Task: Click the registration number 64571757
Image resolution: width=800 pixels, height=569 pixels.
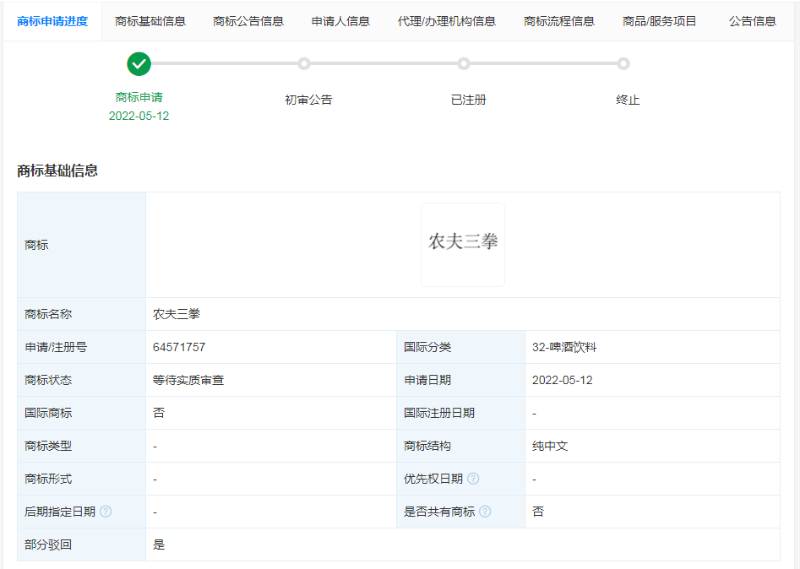Action: (x=179, y=347)
